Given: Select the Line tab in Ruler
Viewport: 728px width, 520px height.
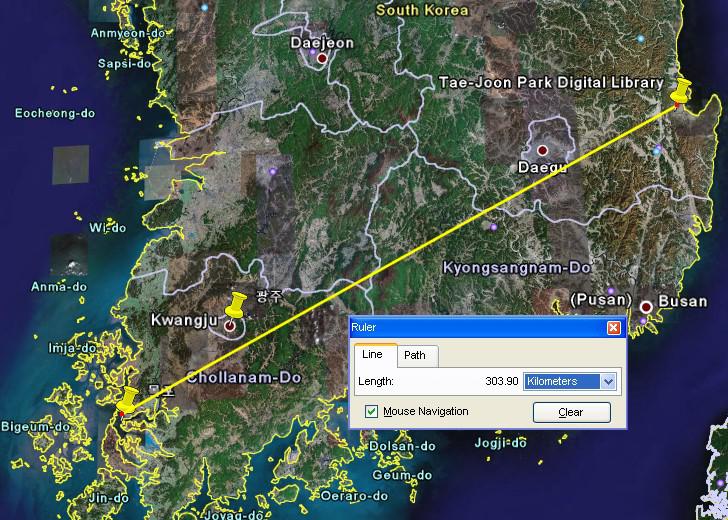Looking at the screenshot, I should (x=375, y=355).
